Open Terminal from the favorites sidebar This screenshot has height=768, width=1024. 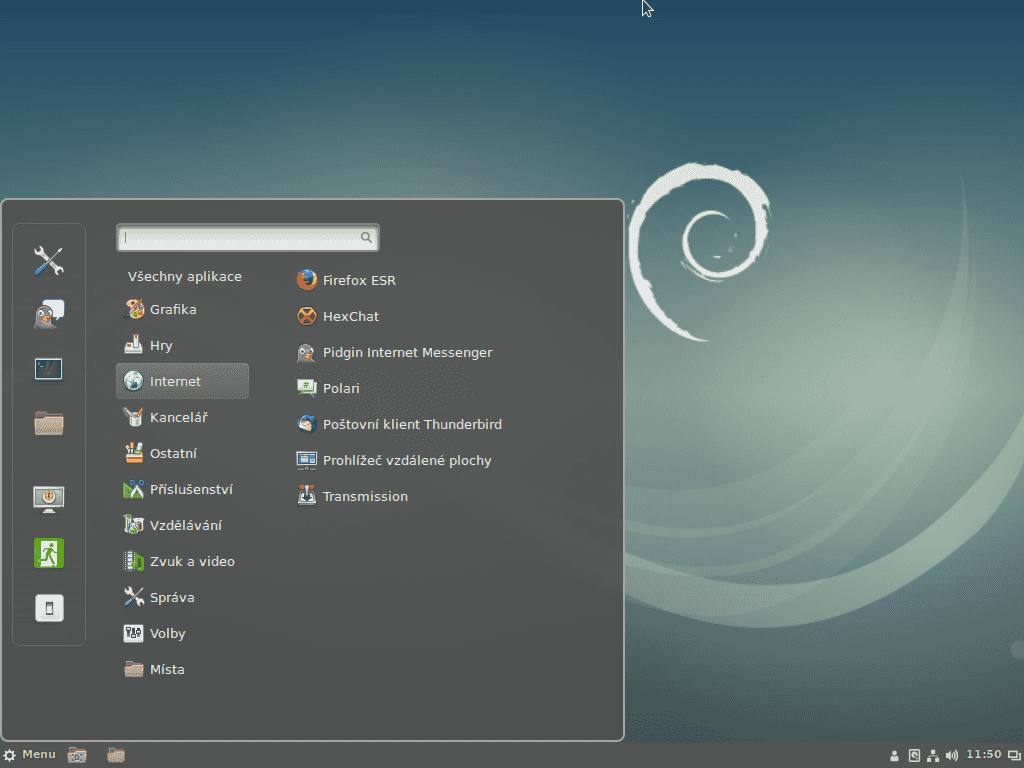coord(48,369)
